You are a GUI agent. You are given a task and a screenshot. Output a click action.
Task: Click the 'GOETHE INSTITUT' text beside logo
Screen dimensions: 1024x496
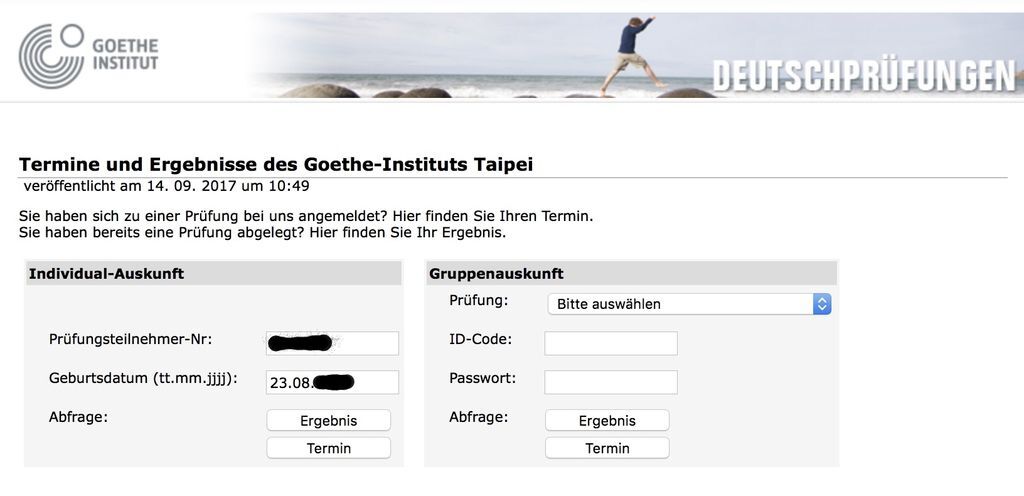click(125, 55)
